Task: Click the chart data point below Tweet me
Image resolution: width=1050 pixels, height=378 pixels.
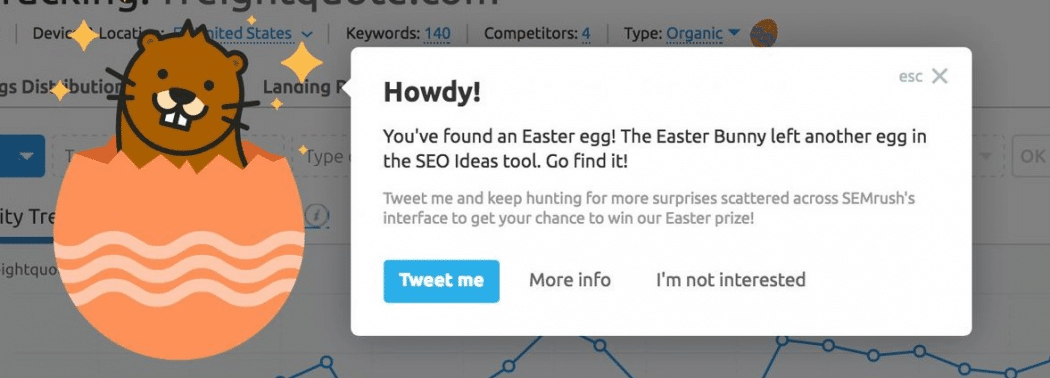Action: (509, 367)
